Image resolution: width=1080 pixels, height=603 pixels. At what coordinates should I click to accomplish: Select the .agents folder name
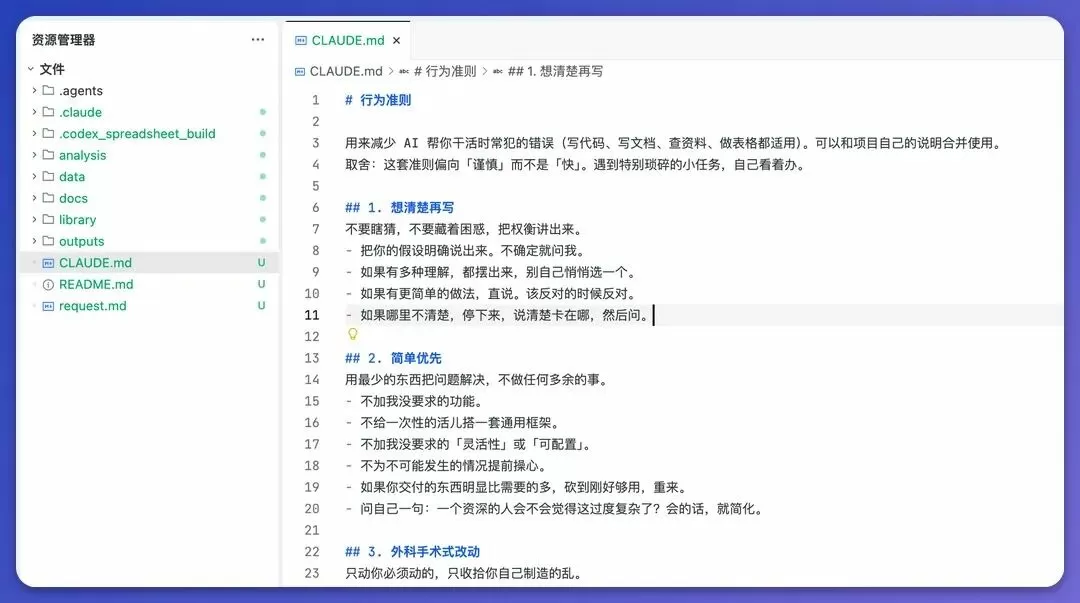coord(81,90)
